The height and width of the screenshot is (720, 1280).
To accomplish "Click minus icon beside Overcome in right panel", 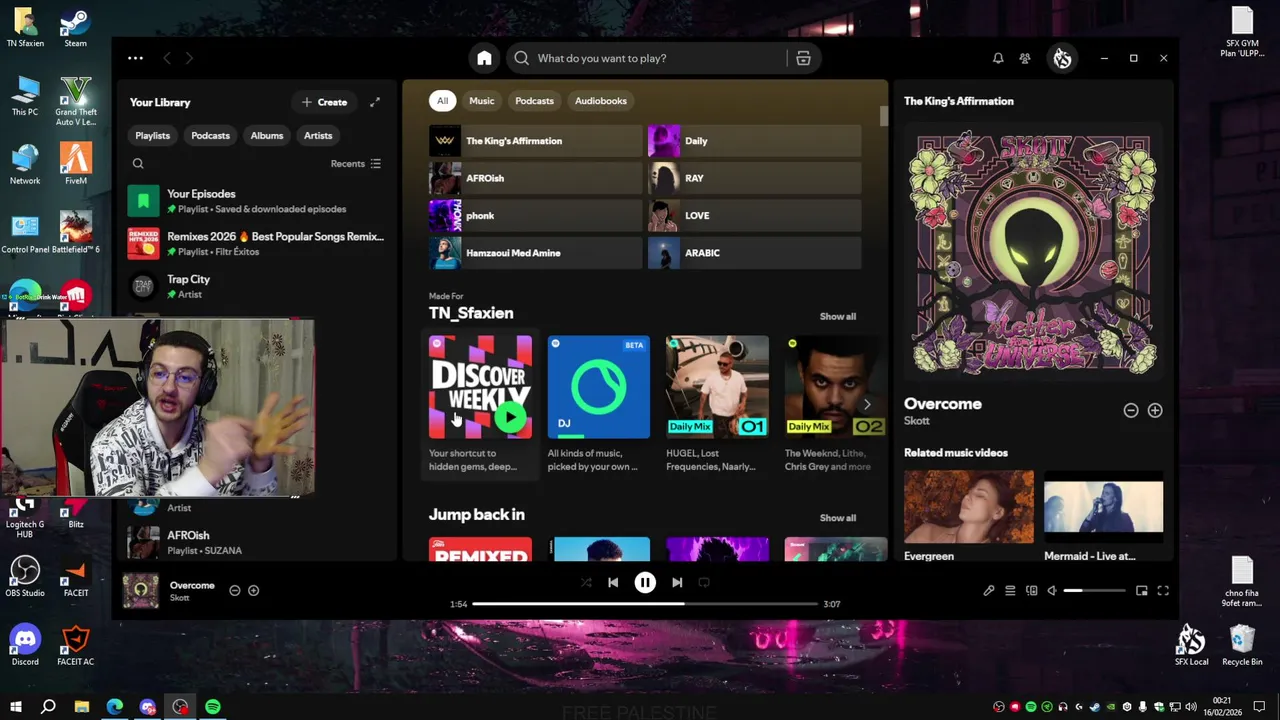I will click(x=1131, y=410).
